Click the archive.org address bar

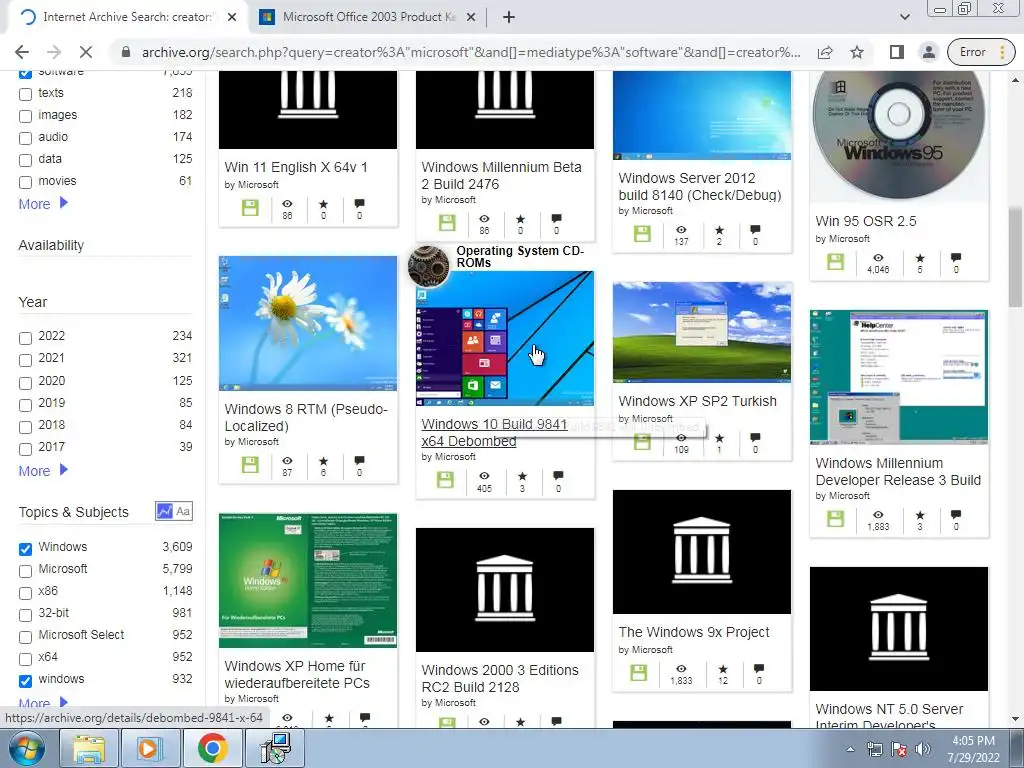[470, 52]
